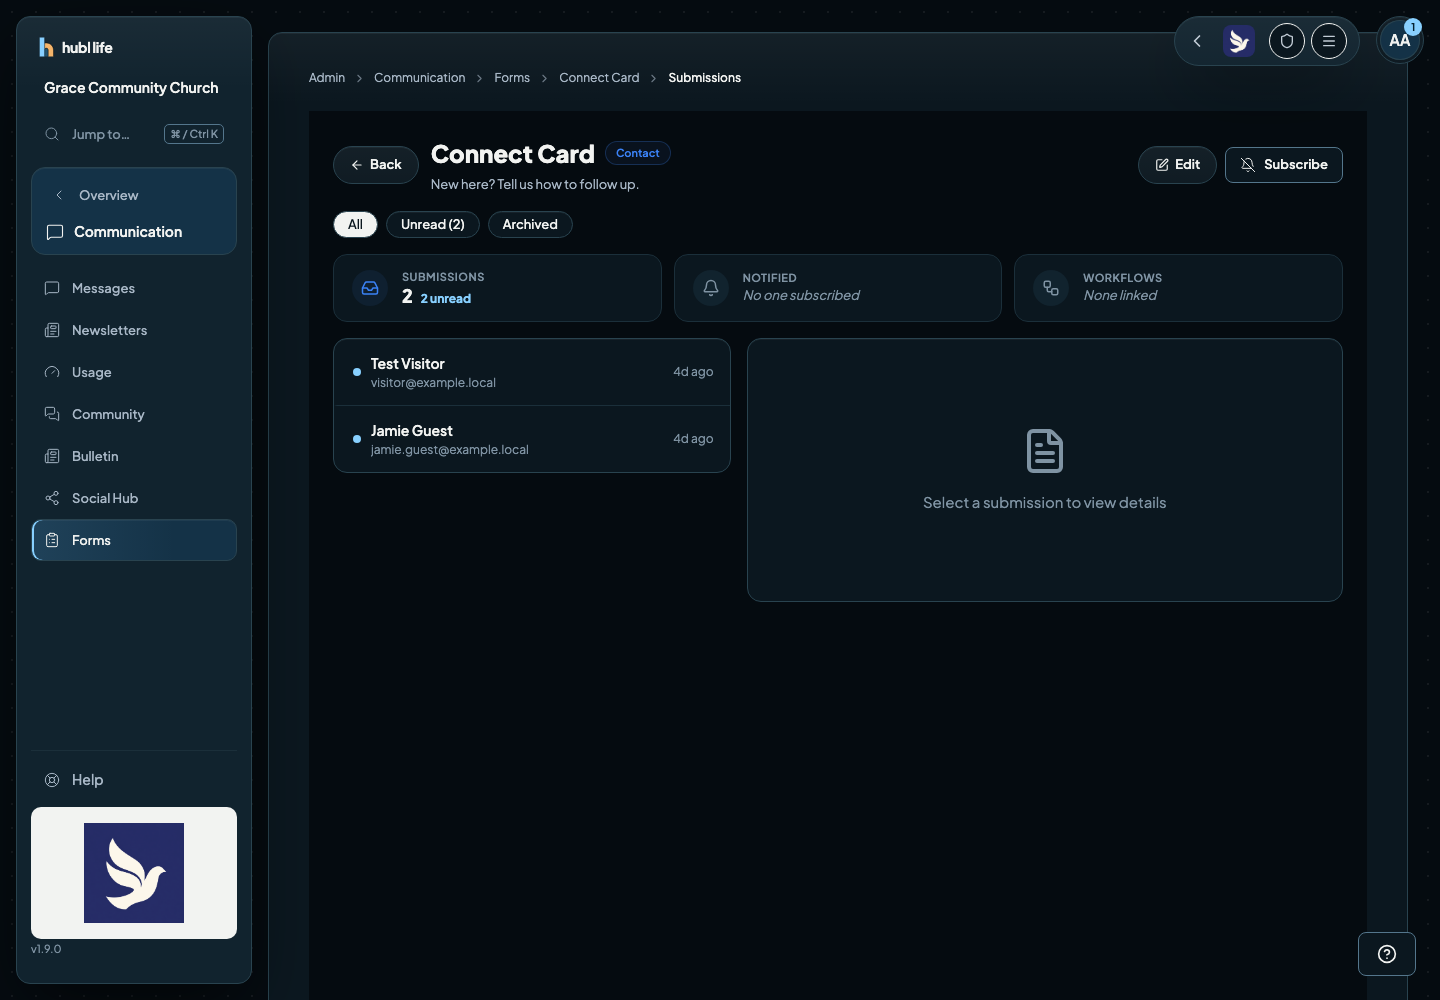The width and height of the screenshot is (1440, 1000).
Task: Click the Admin breadcrumb link
Action: [x=327, y=78]
